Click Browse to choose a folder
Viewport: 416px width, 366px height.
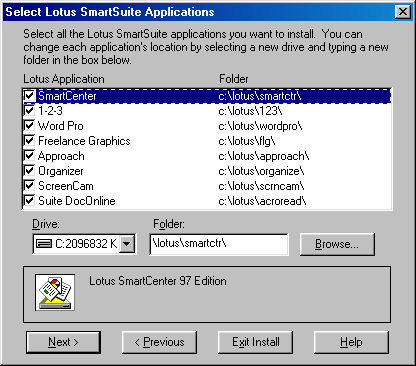(337, 244)
